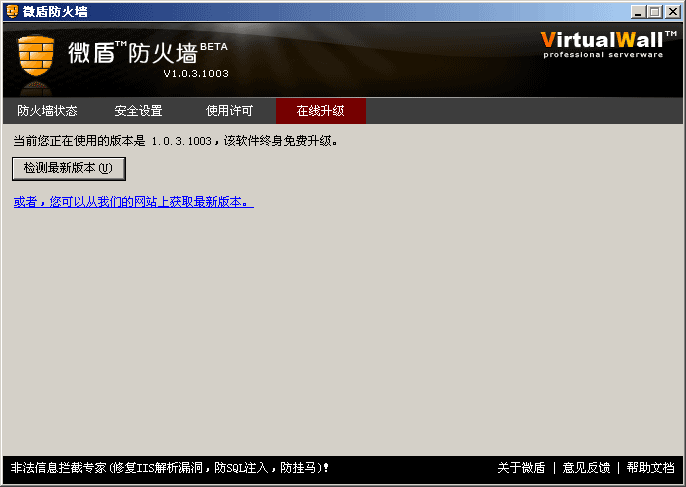This screenshot has height=487, width=686.
Task: Switch to the 安全设置 tab
Action: click(x=138, y=111)
